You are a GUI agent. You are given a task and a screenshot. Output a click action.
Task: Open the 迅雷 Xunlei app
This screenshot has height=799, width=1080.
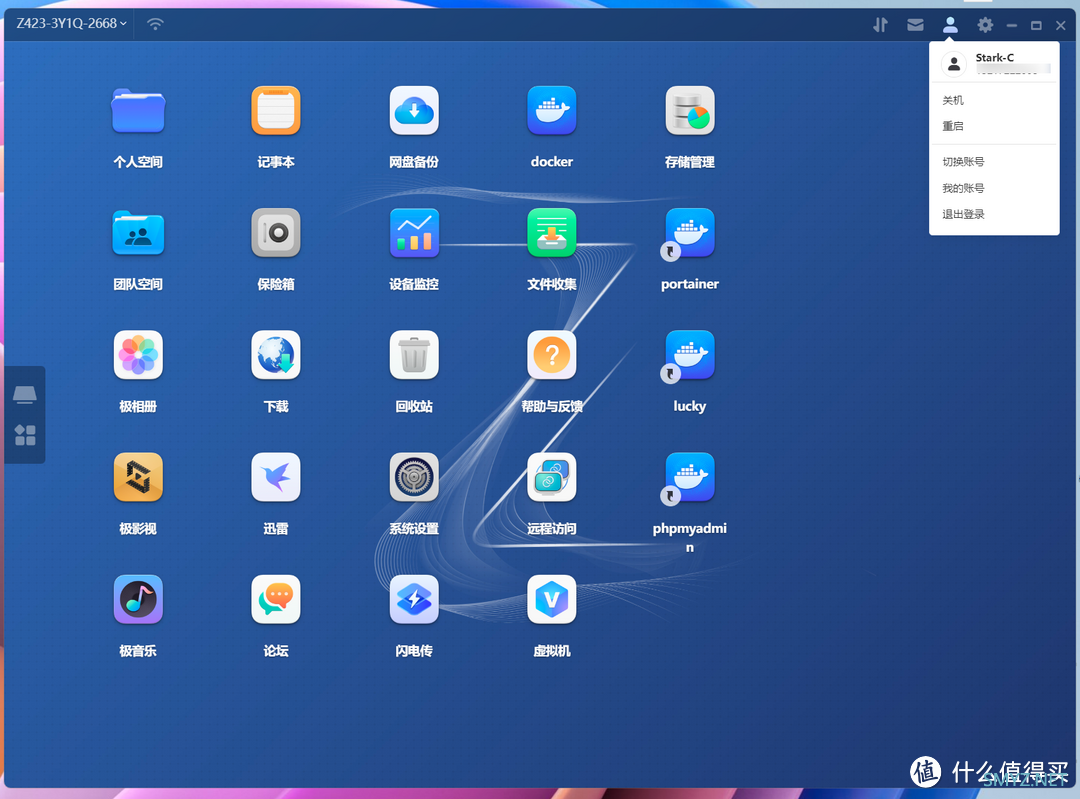pos(276,477)
